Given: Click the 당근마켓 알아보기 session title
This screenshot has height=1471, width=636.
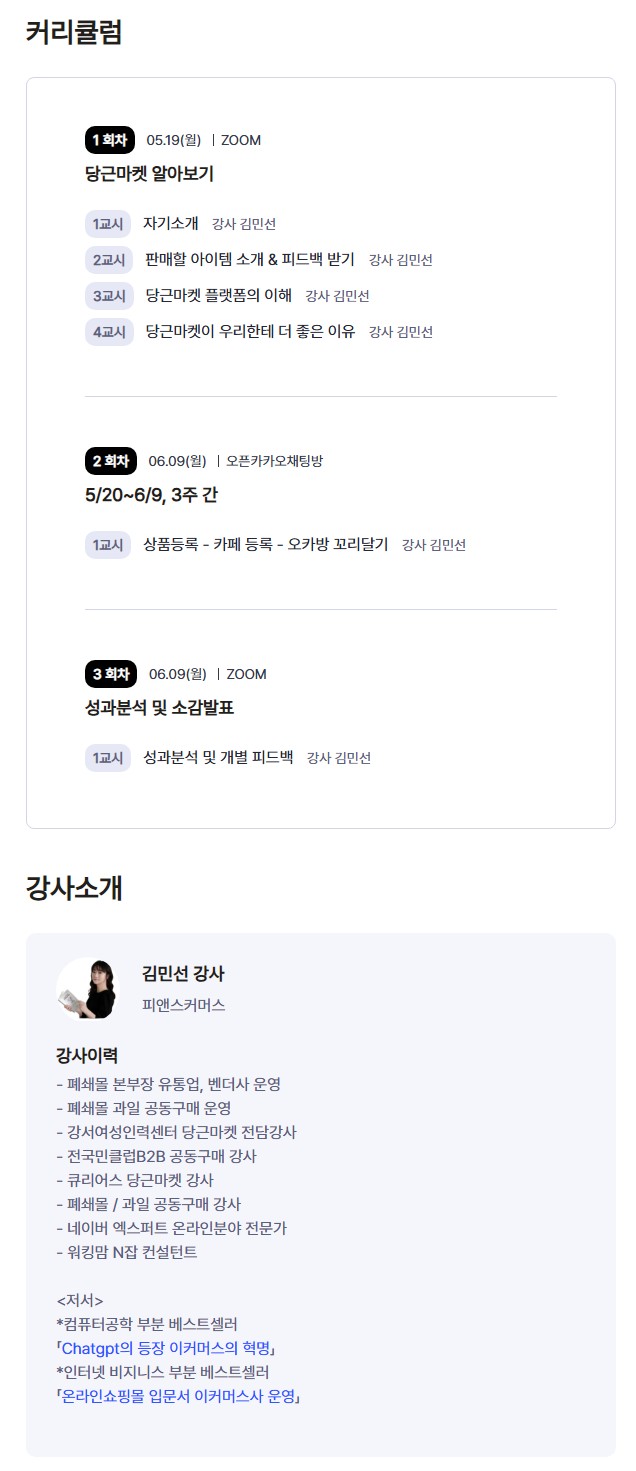Looking at the screenshot, I should (x=149, y=174).
